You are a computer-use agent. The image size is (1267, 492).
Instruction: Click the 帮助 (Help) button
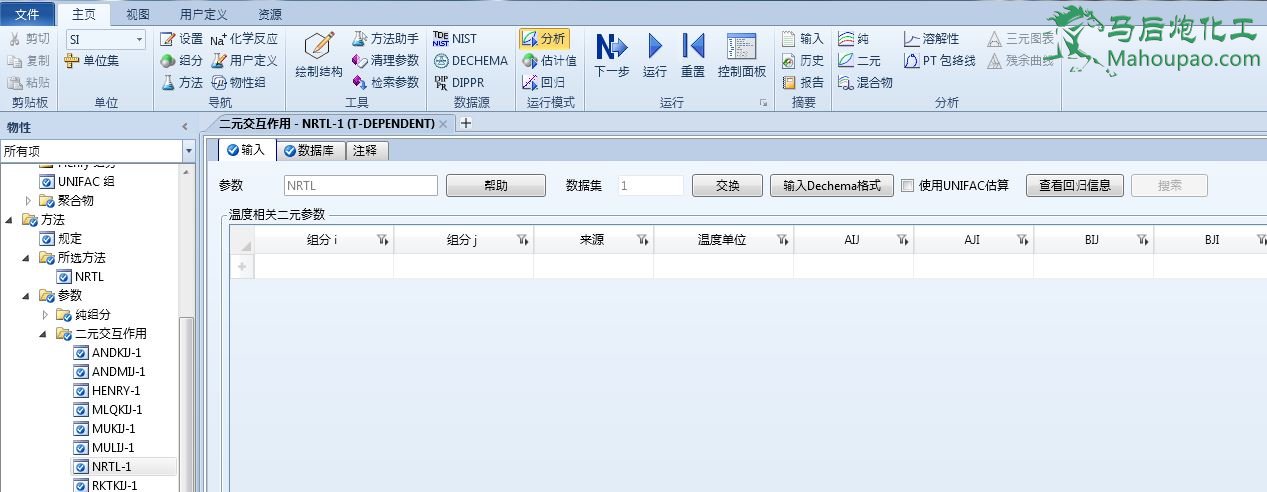(x=495, y=185)
